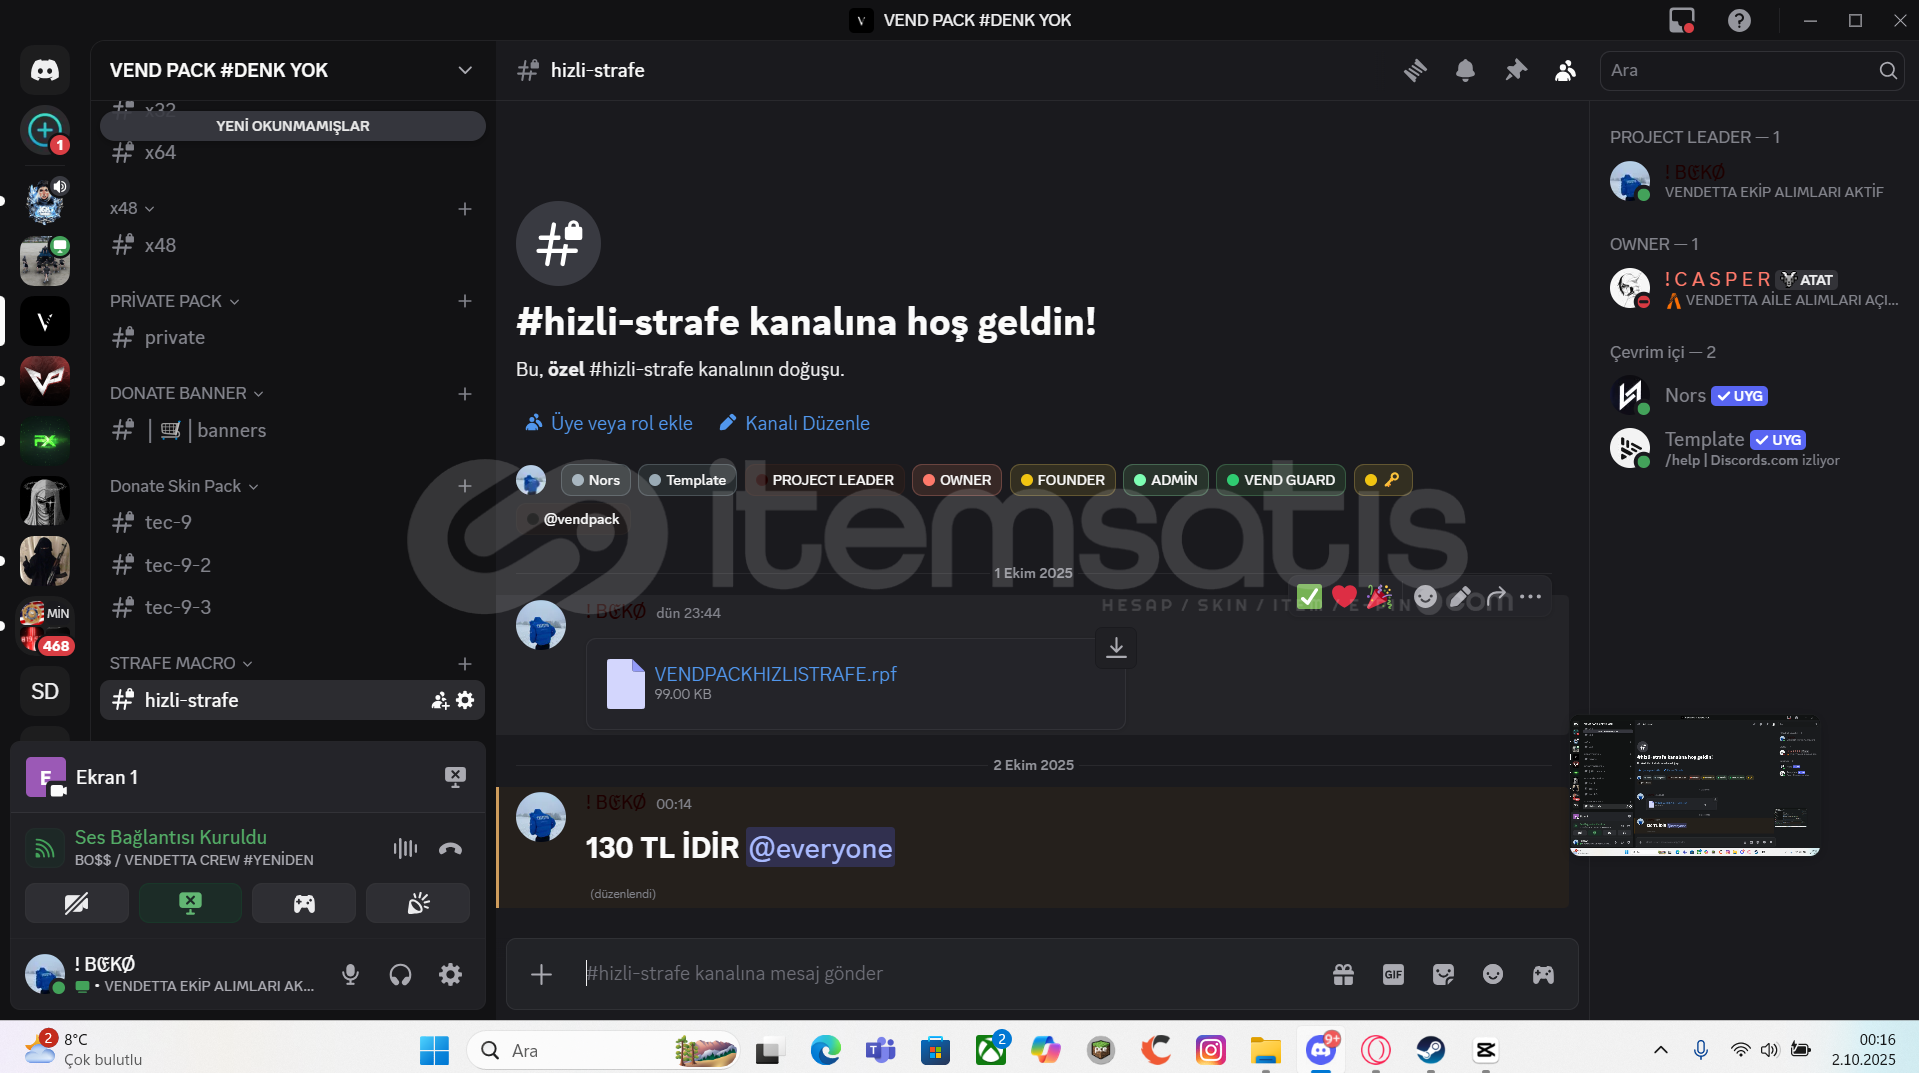Open VENDPACKHIZLISTRAFE.rpf file link
The height and width of the screenshot is (1073, 1919).
click(775, 674)
